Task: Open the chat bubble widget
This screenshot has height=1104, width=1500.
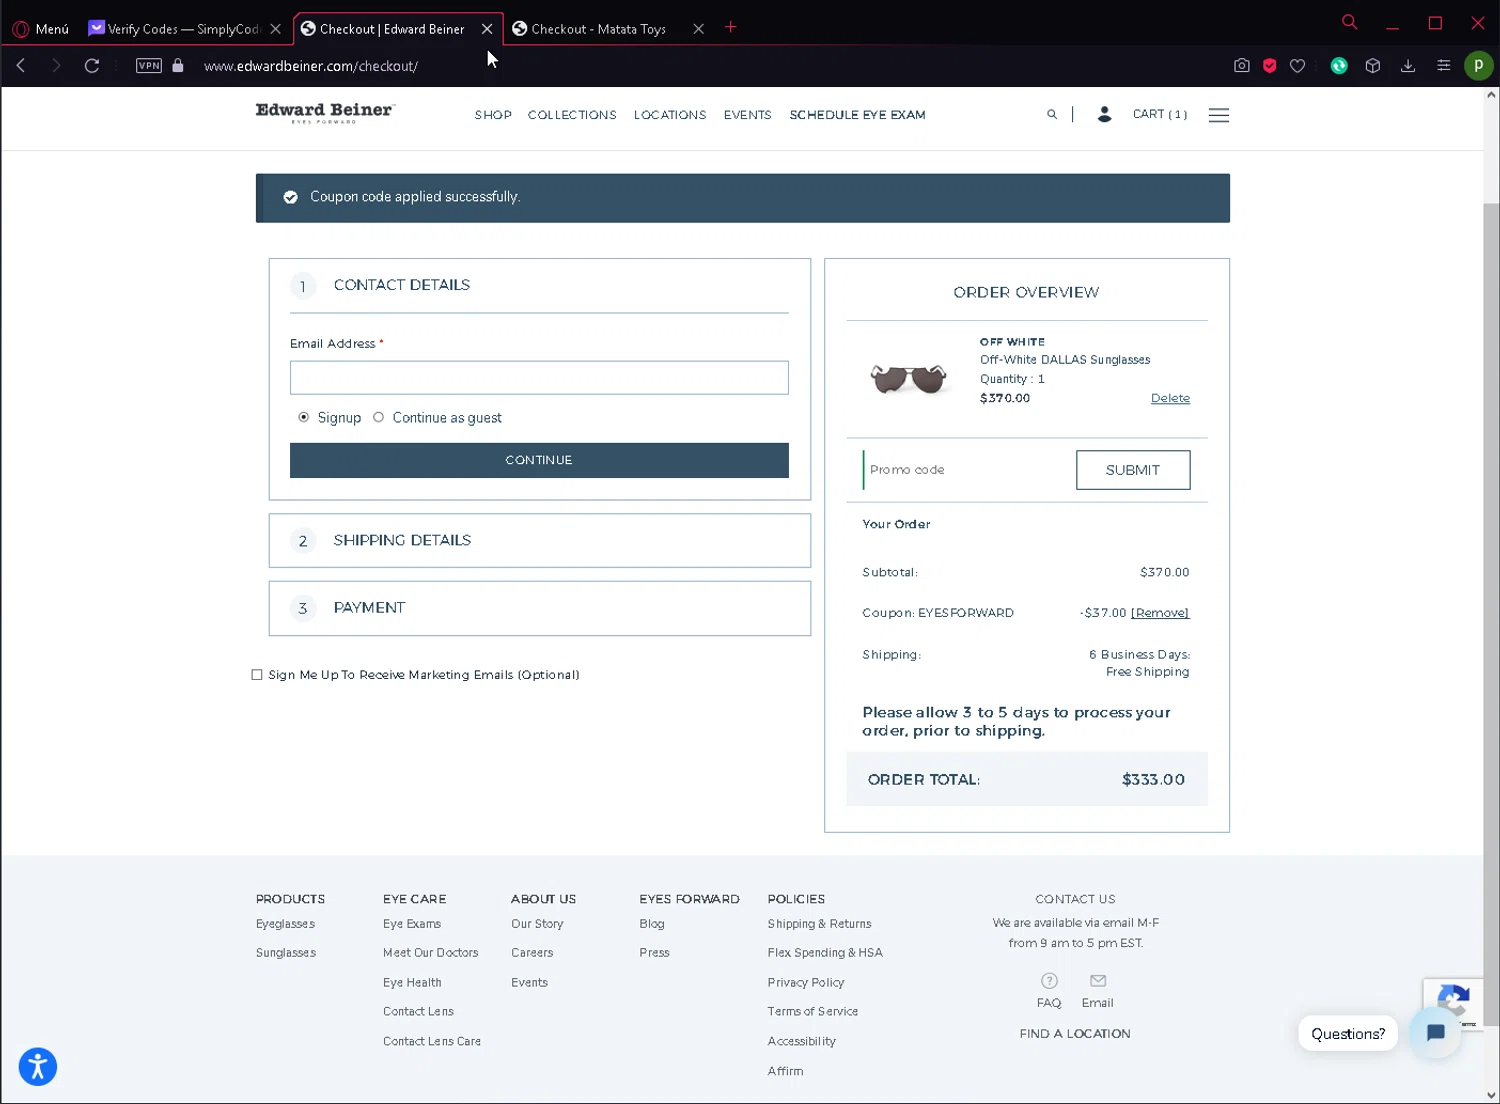Action: click(x=1436, y=1033)
